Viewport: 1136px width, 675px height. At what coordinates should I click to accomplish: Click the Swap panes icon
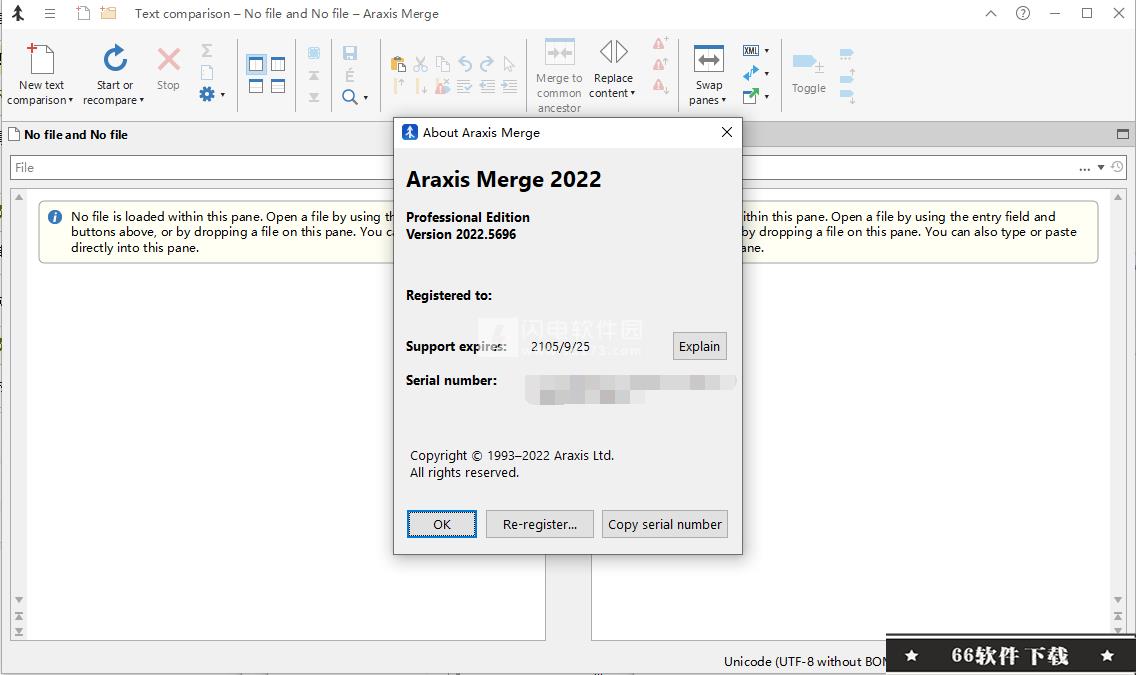(x=708, y=59)
